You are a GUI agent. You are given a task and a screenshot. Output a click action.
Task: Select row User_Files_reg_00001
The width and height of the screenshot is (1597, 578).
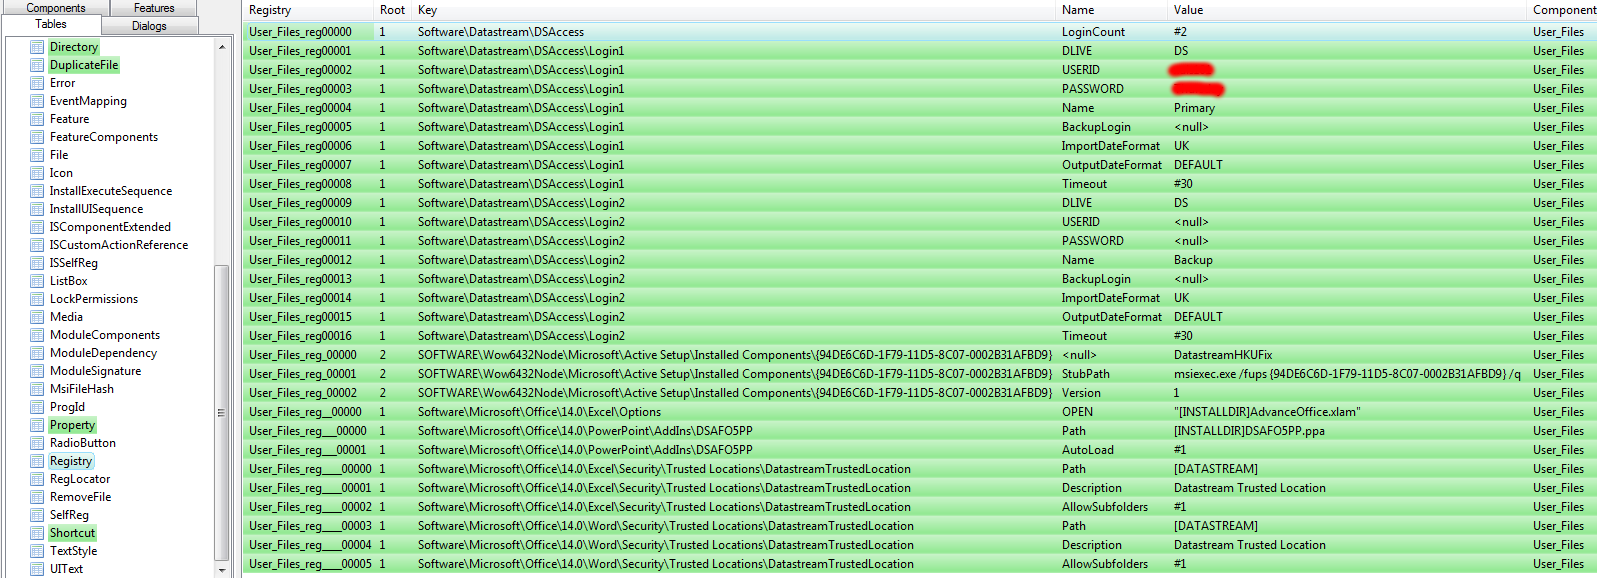tap(919, 374)
